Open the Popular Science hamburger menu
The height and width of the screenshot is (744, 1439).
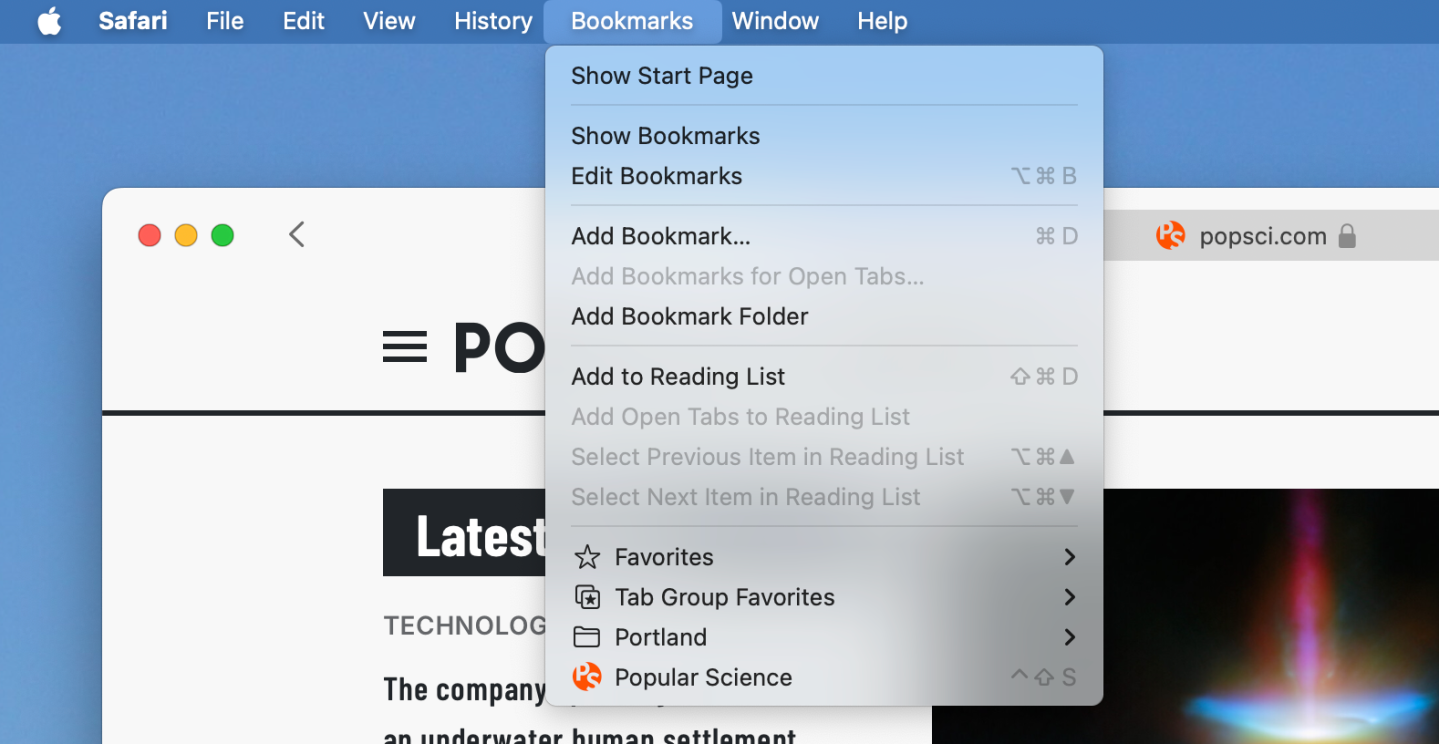[405, 347]
